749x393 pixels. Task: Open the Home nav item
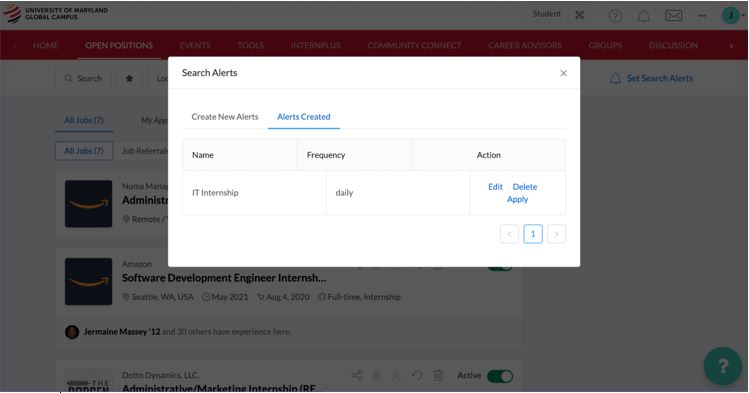(46, 45)
